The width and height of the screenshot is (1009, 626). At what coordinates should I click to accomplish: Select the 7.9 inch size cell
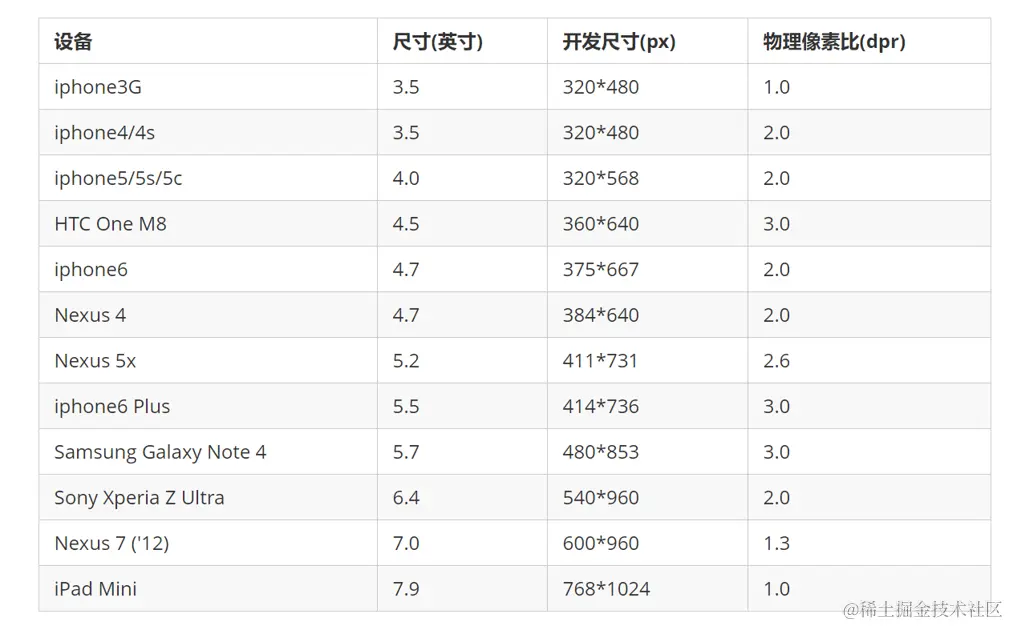[x=462, y=589]
